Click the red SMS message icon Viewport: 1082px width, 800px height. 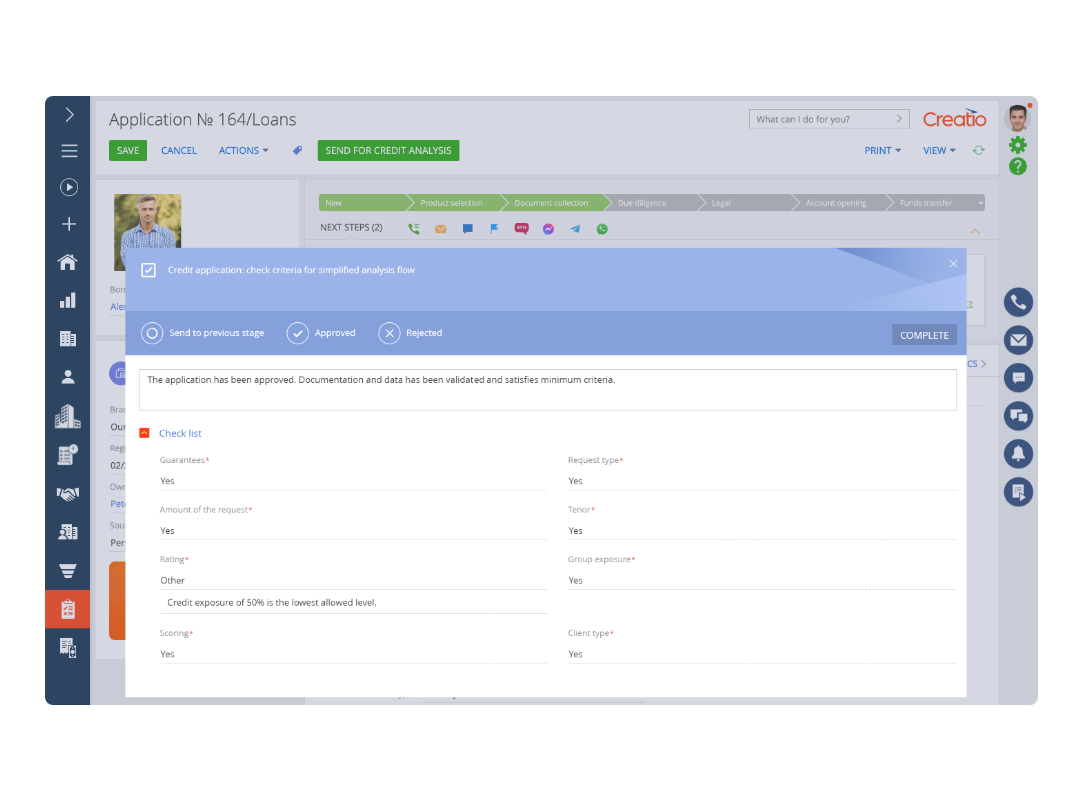(522, 228)
